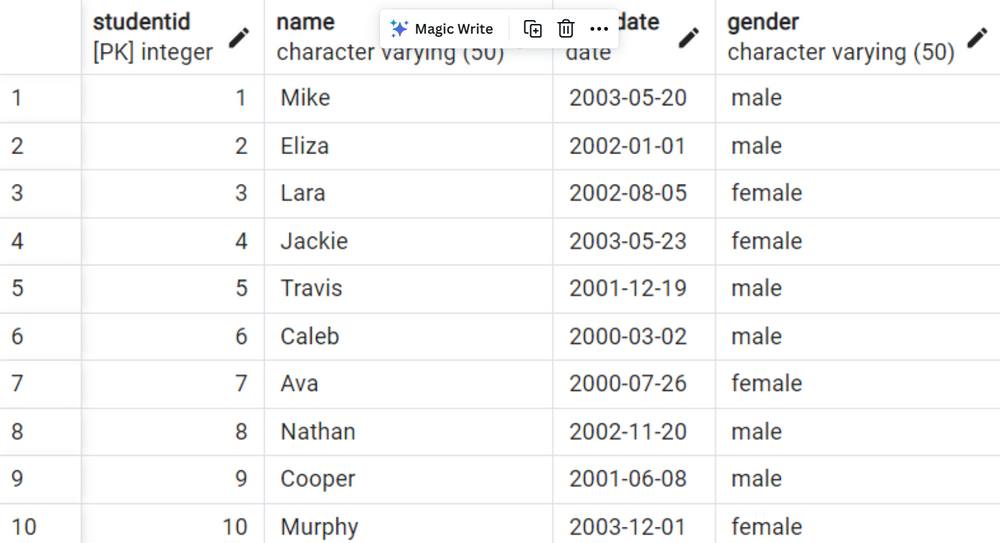Click the date cell 2001-12-19
The height and width of the screenshot is (543, 1000).
click(x=634, y=289)
